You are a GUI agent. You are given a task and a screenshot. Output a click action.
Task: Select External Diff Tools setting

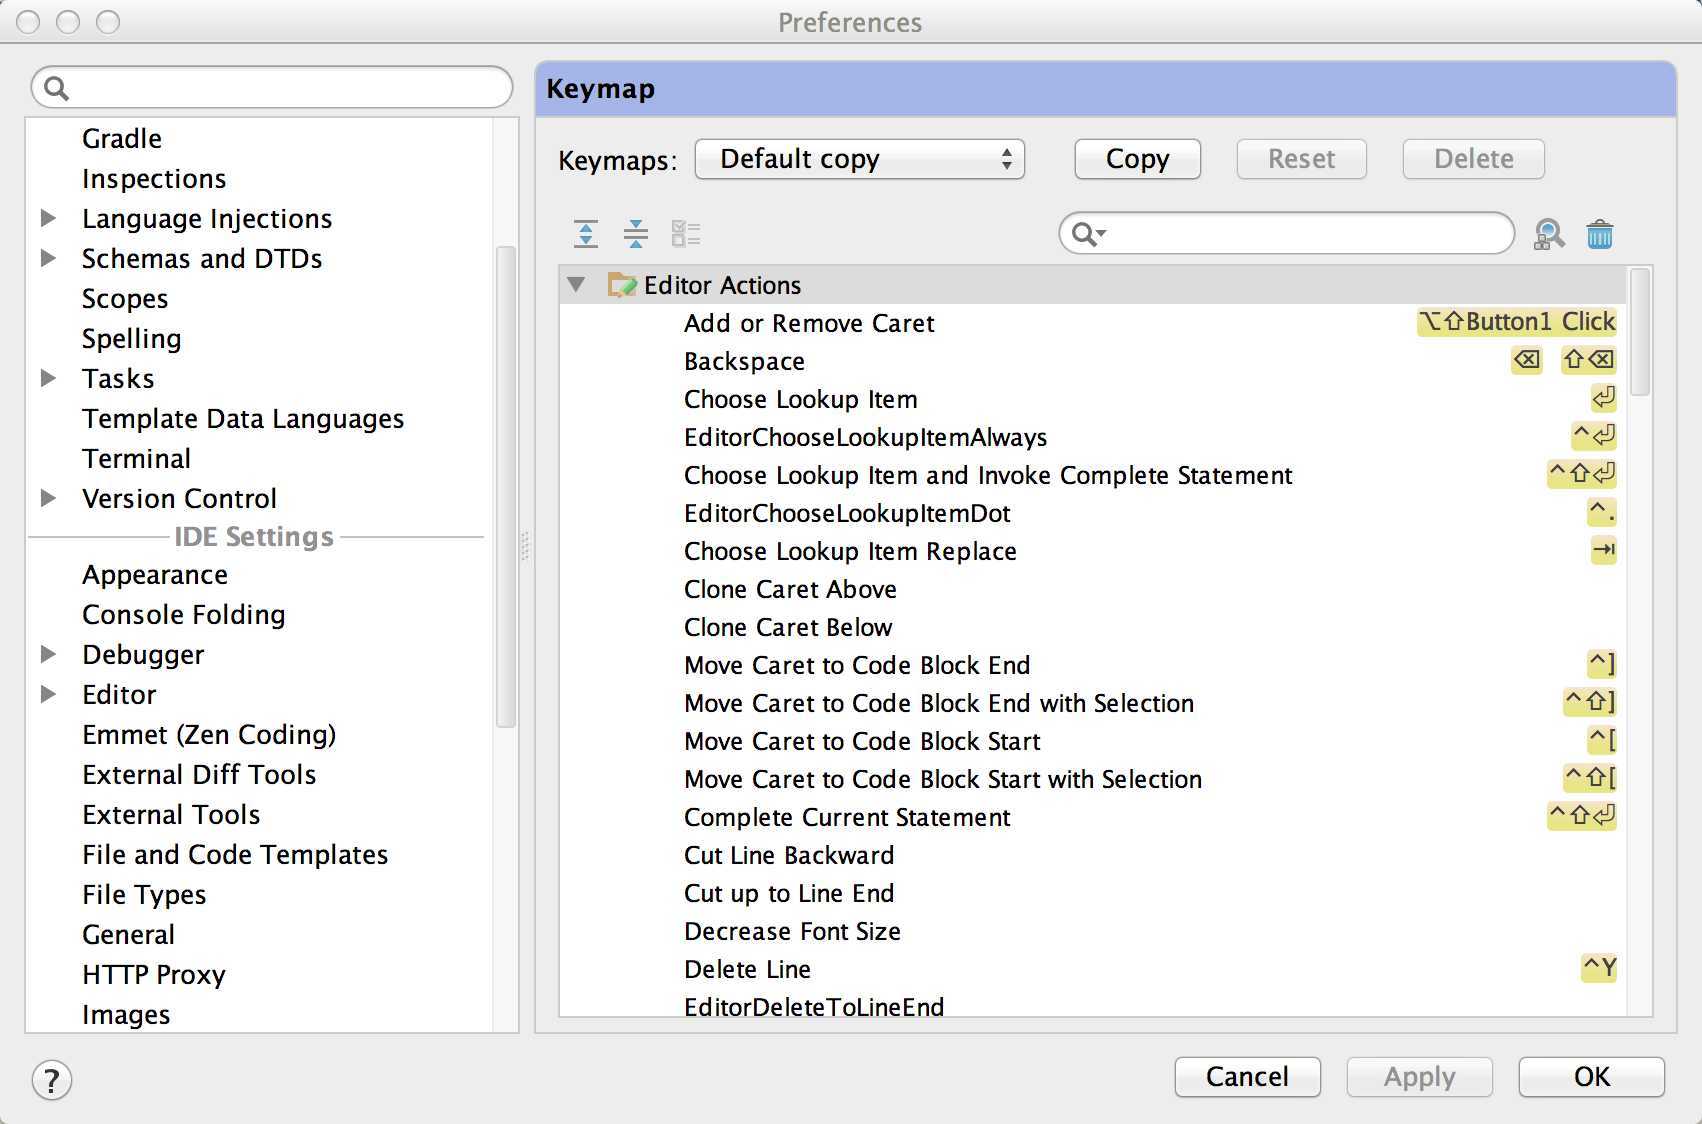tap(199, 774)
